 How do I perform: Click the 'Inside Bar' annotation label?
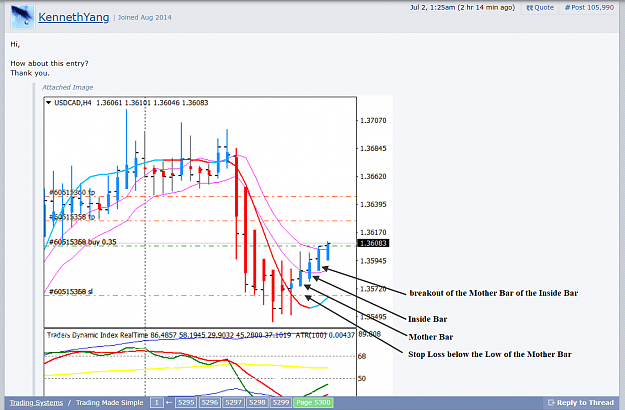pyautogui.click(x=428, y=319)
